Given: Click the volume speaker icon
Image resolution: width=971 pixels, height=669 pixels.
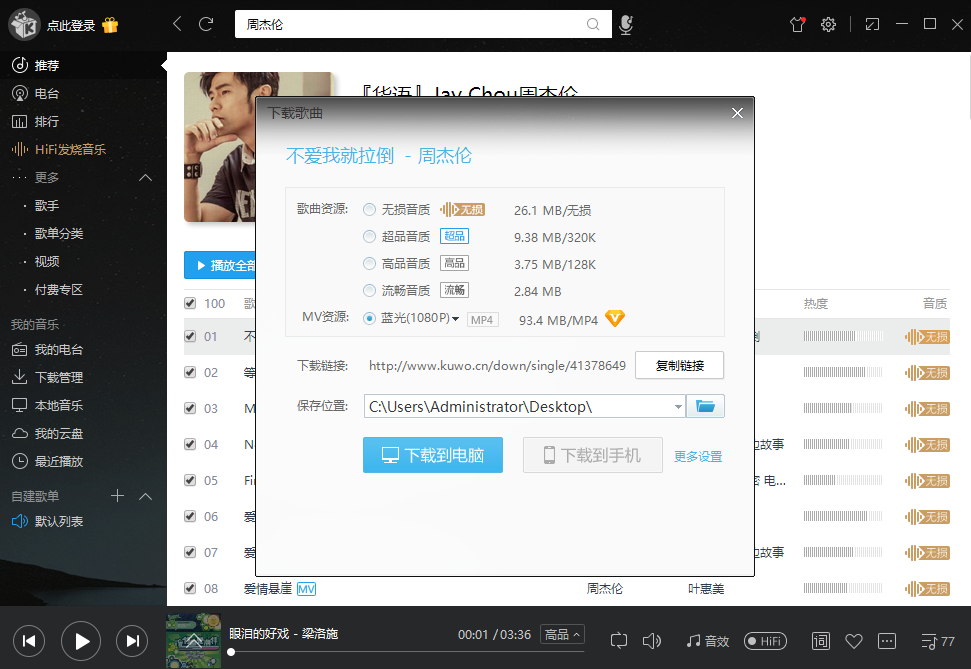Looking at the screenshot, I should (651, 641).
